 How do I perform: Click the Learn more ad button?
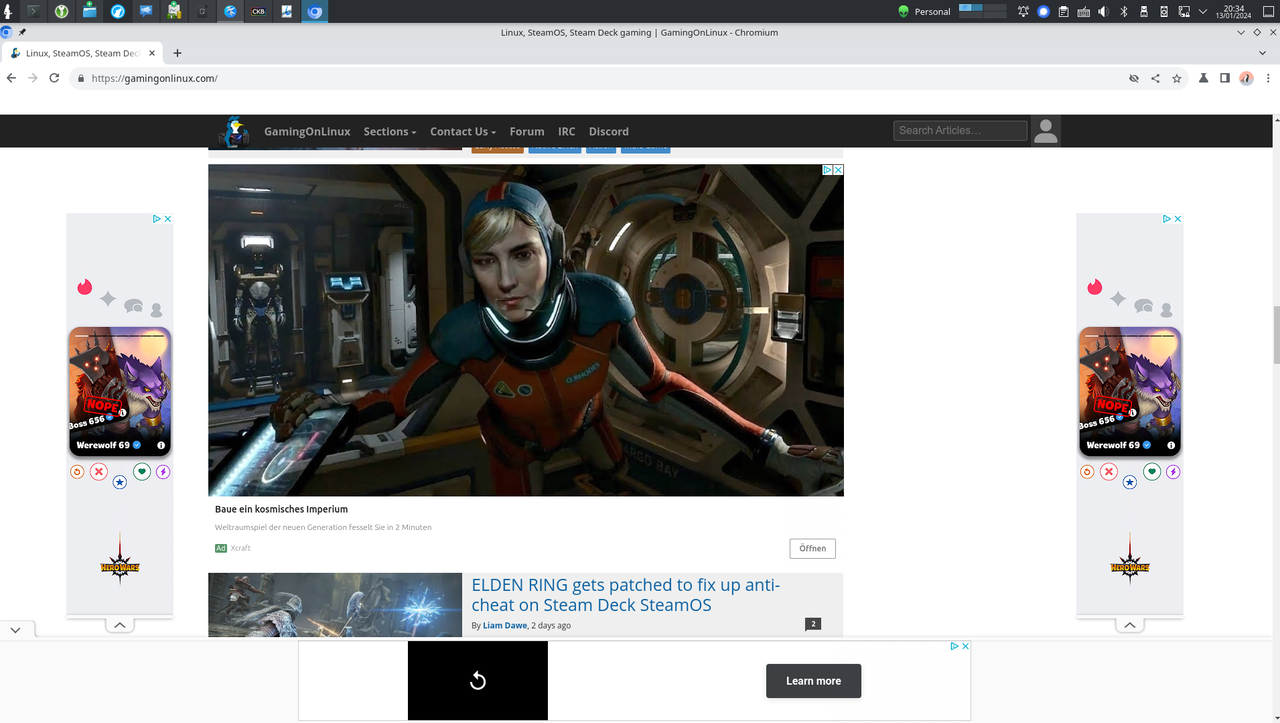tap(813, 681)
